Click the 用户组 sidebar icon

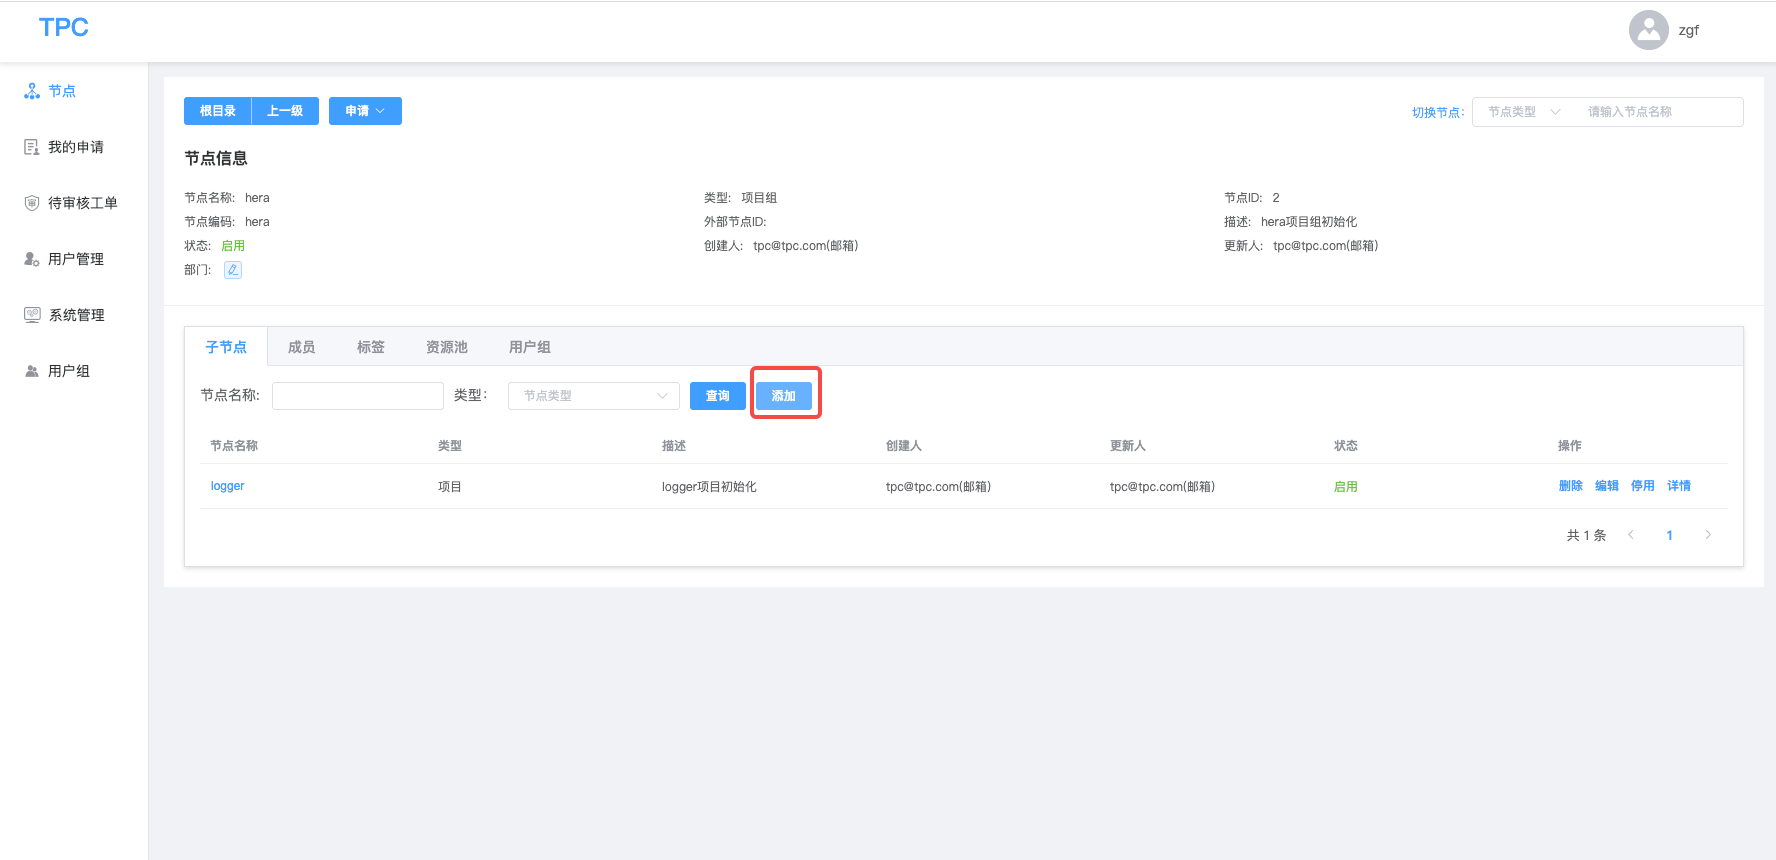point(32,371)
